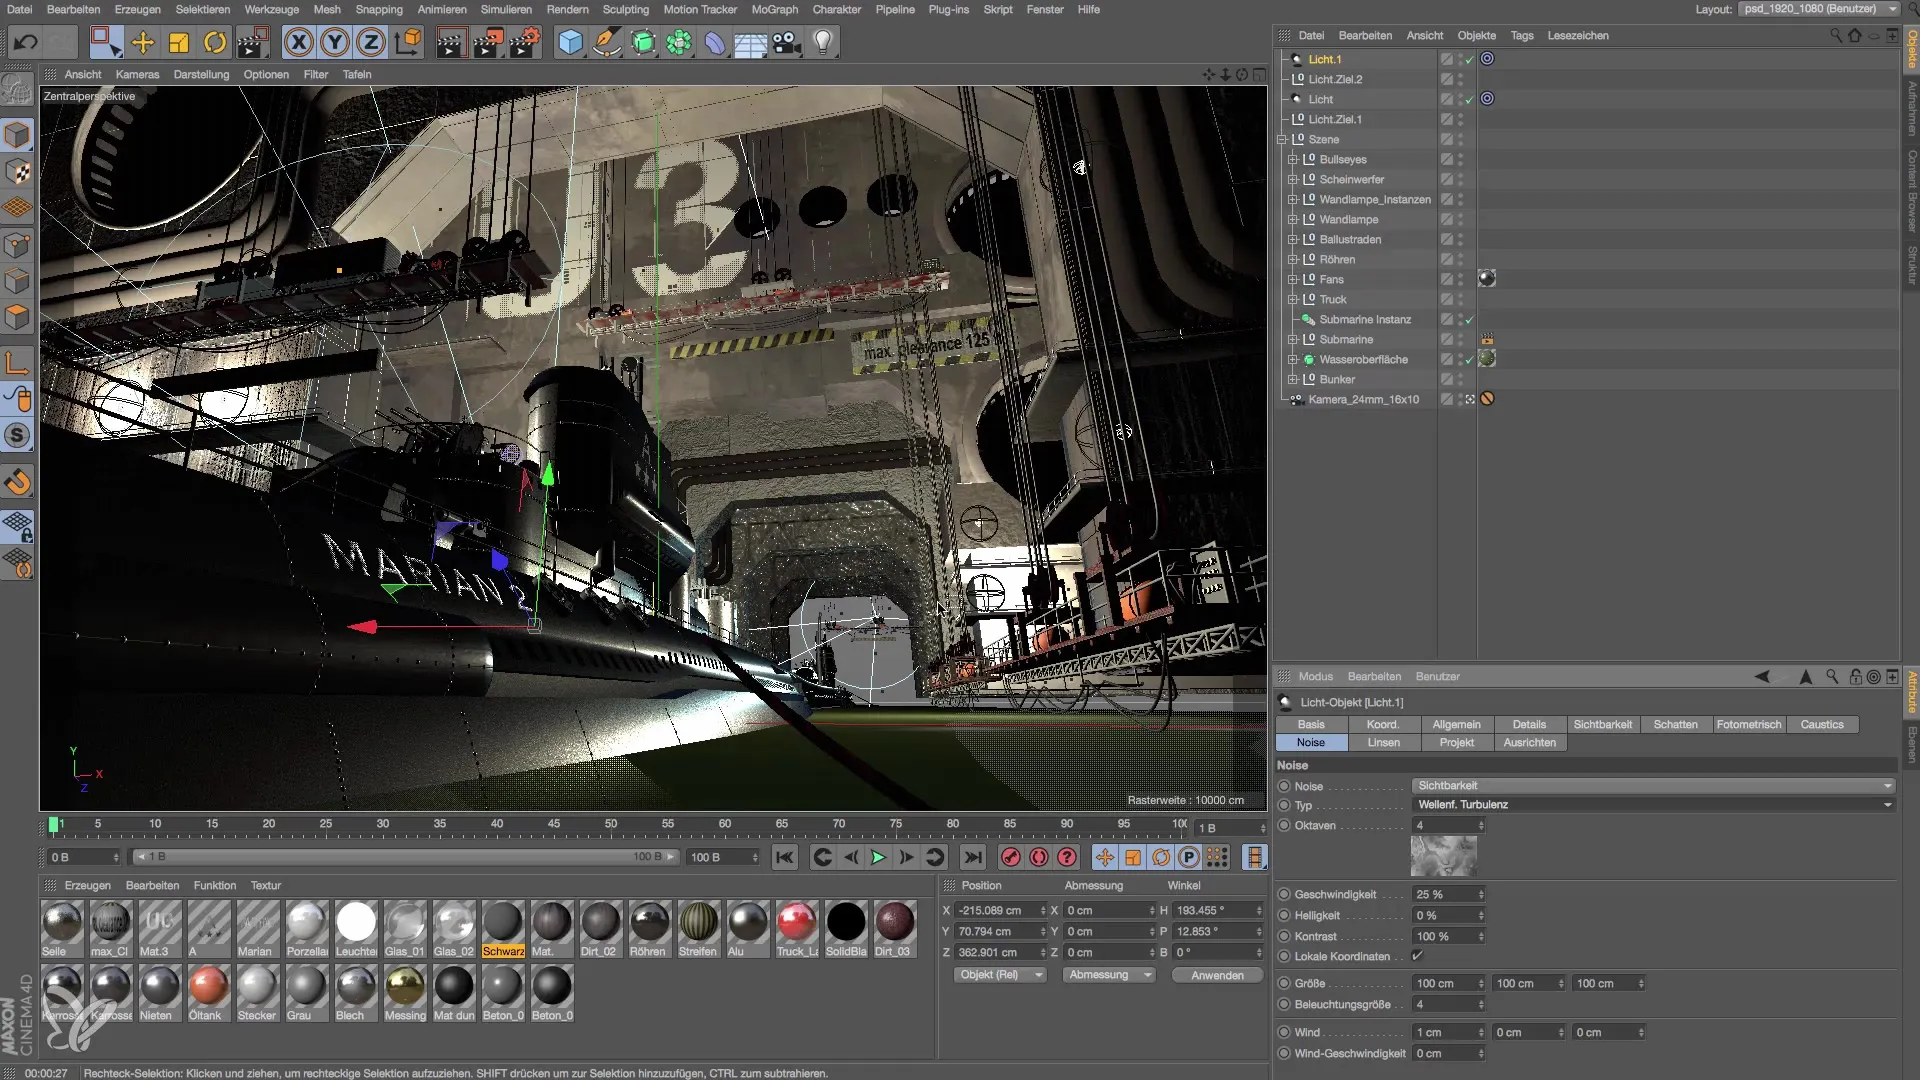This screenshot has width=1920, height=1080.
Task: Toggle Licht.1 enabled checkmark
Action: pos(1469,59)
